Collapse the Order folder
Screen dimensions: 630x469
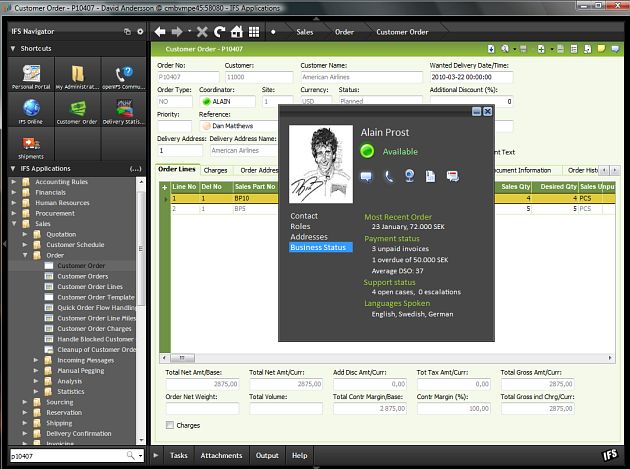tap(25, 255)
